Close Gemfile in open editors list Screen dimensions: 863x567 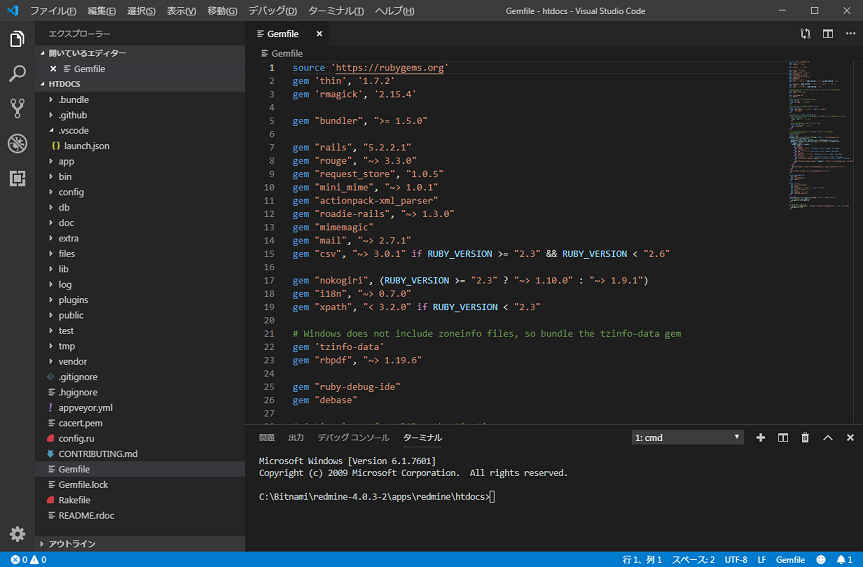53,69
